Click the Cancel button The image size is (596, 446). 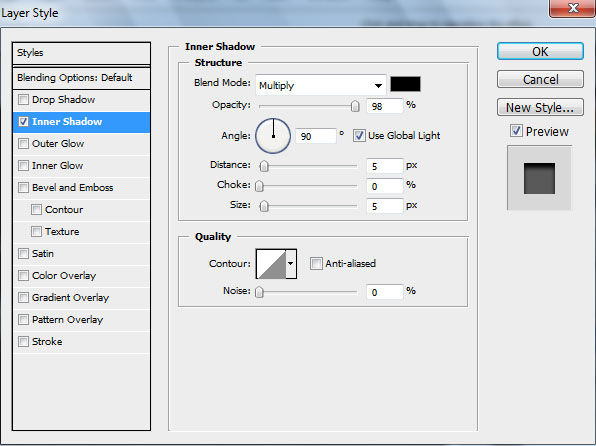pyautogui.click(x=540, y=79)
